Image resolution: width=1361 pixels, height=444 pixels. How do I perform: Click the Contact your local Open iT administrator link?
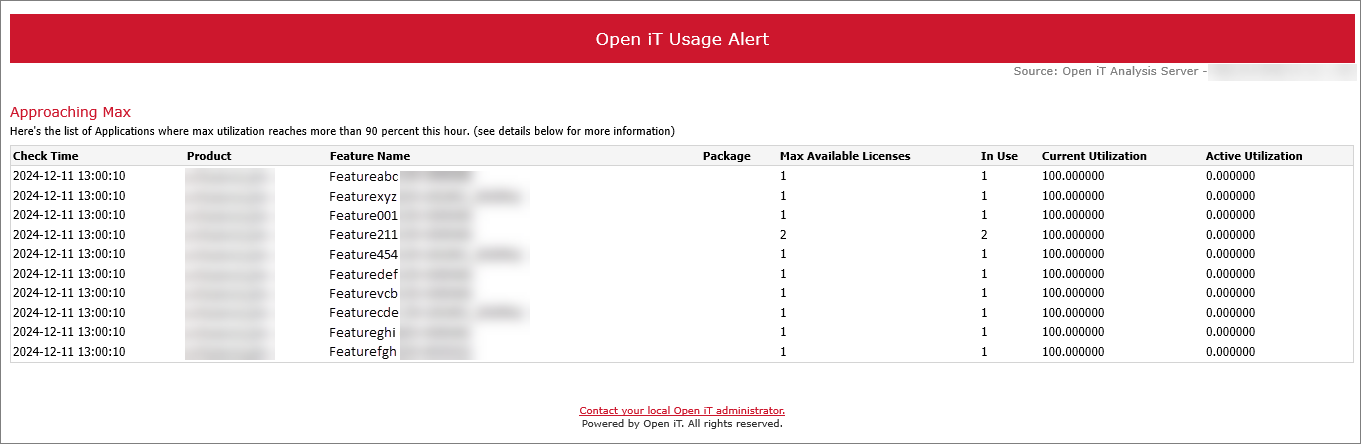pos(682,410)
